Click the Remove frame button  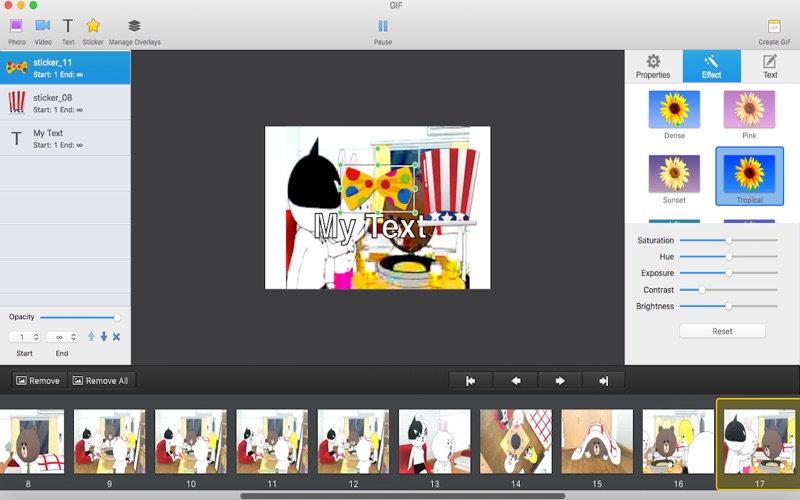point(39,381)
